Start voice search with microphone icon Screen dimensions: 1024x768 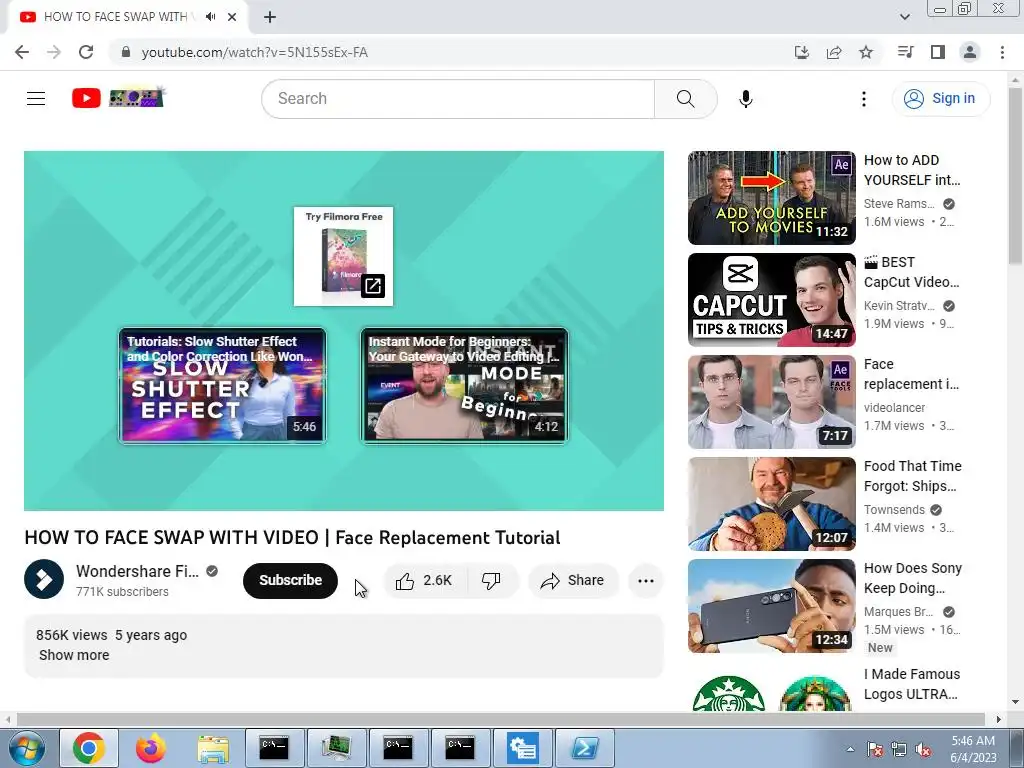coord(745,99)
